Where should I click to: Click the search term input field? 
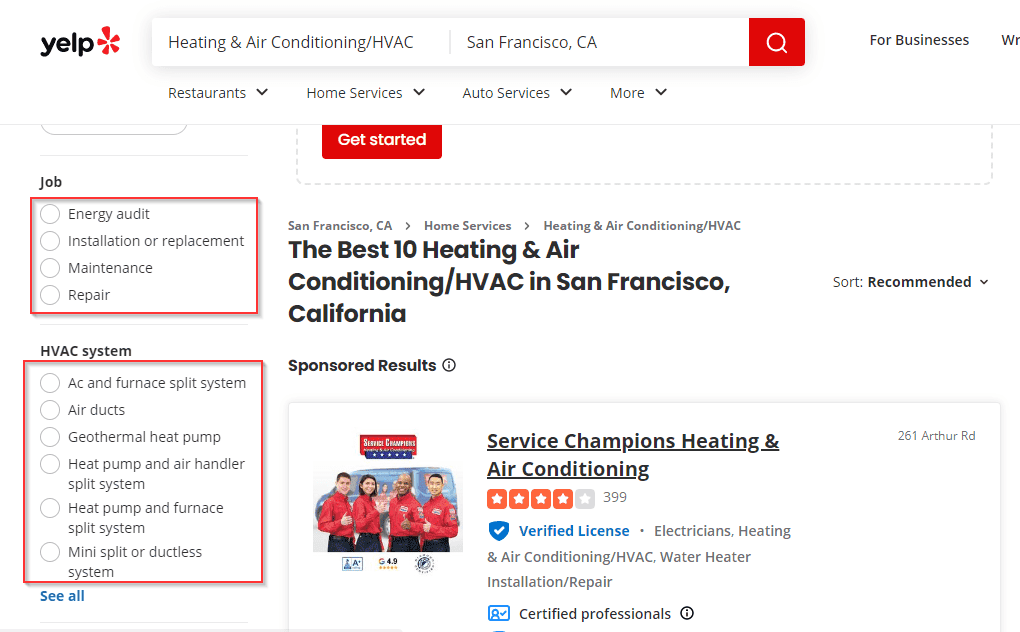[x=301, y=42]
